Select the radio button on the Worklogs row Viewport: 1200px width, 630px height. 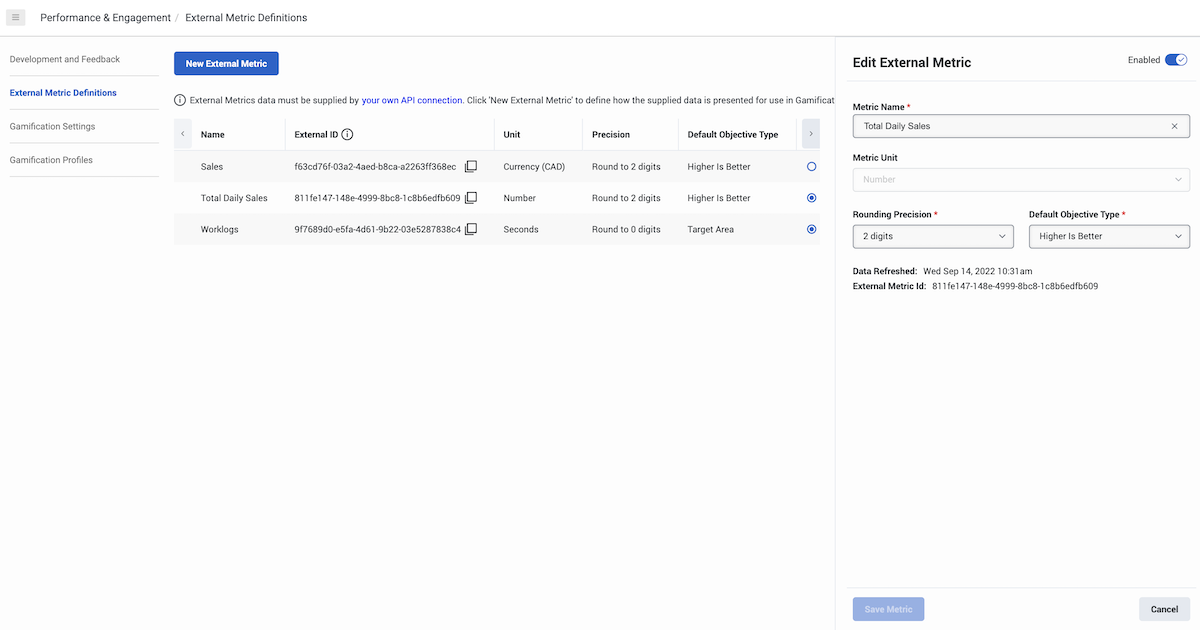point(810,229)
